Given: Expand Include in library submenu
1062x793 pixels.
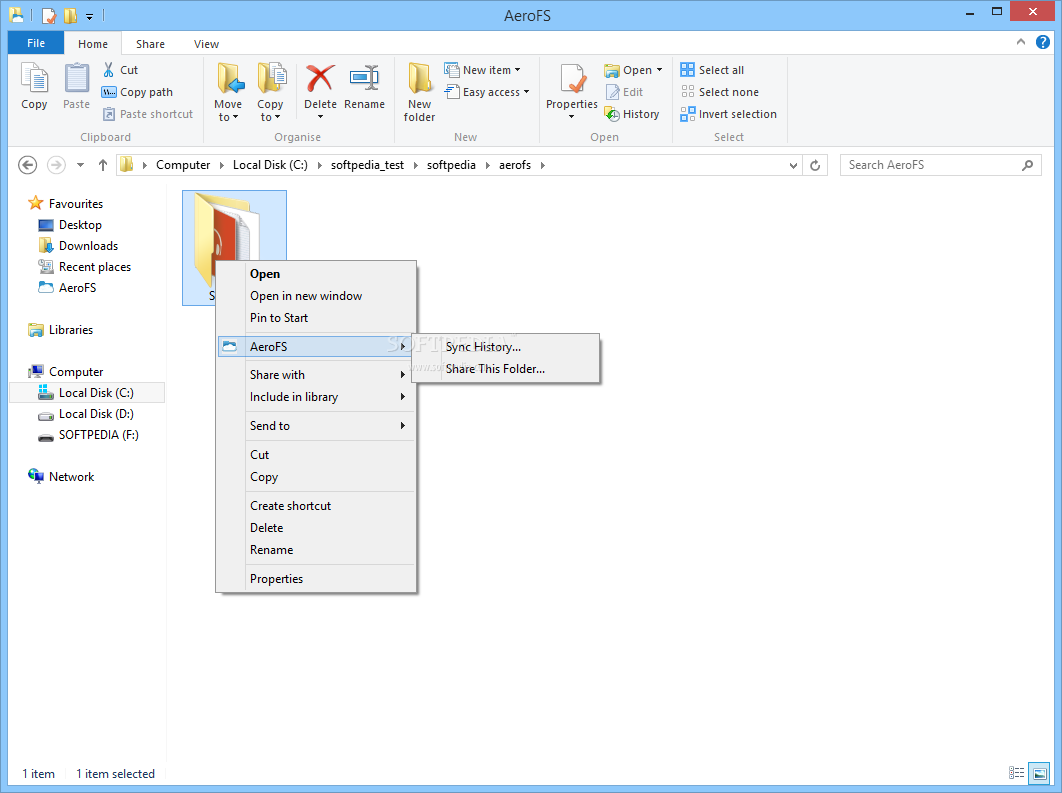Looking at the screenshot, I should click(x=316, y=397).
